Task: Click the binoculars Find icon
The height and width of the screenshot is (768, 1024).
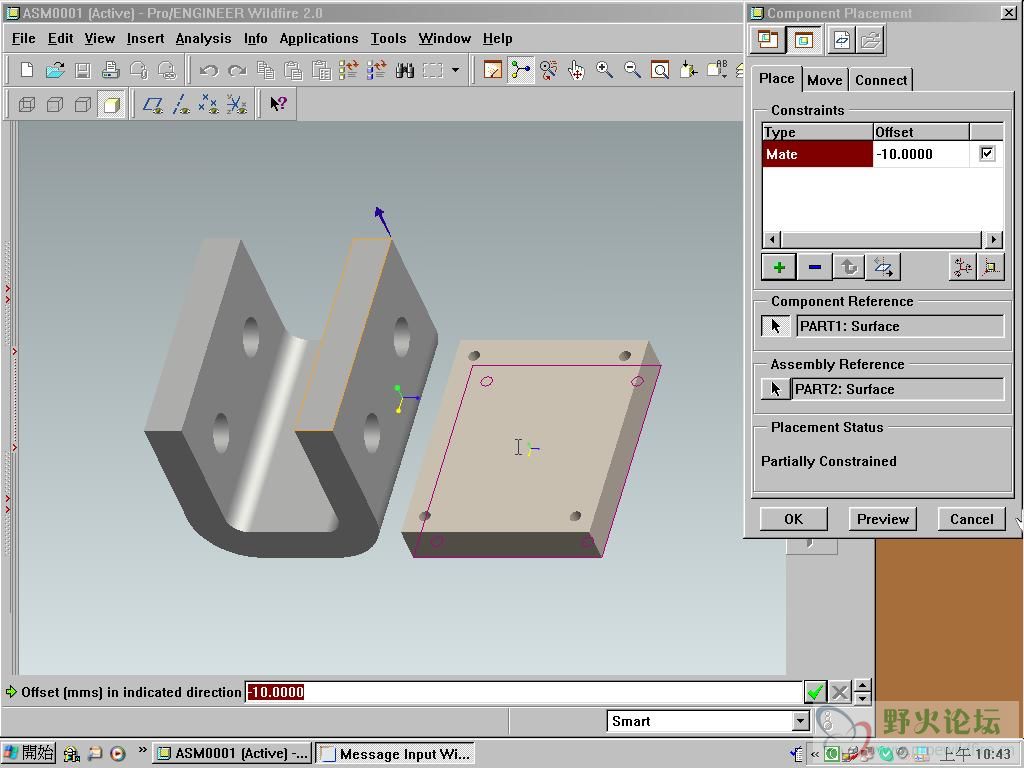Action: coord(404,69)
